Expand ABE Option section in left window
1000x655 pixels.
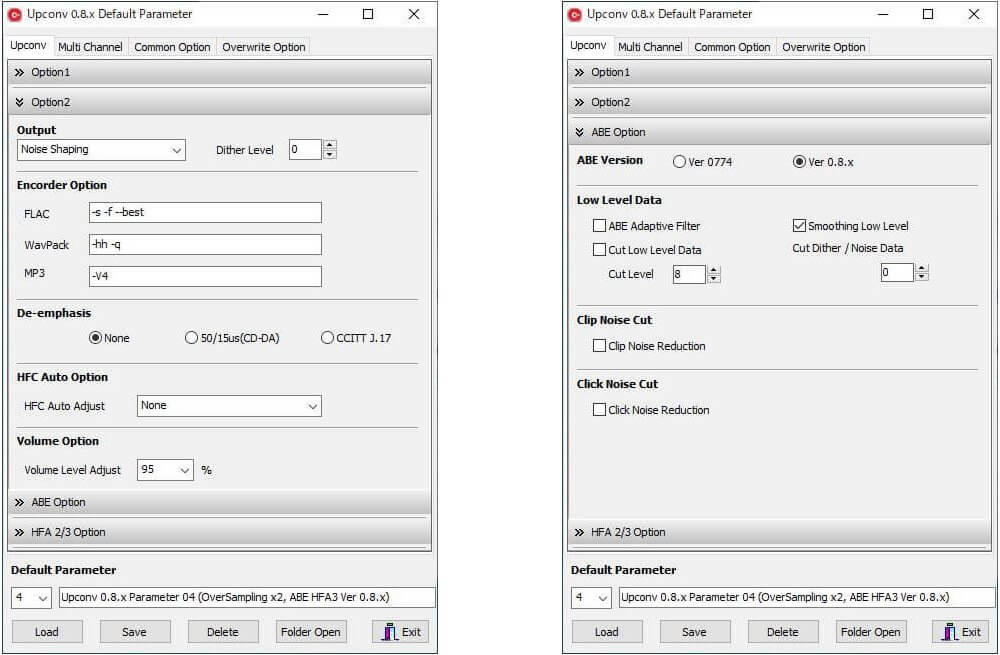[x=219, y=502]
